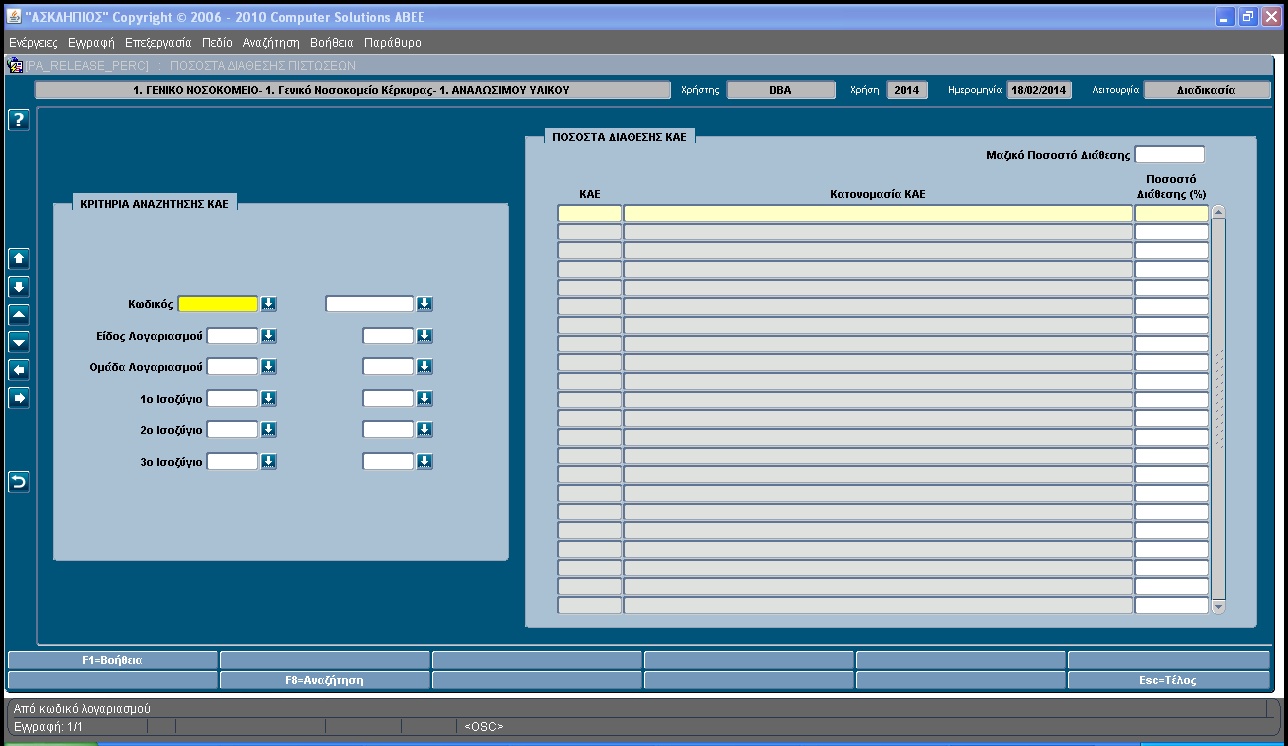
Task: Open value list for first Ομάδα Λογαριασμού field
Action: [x=268, y=367]
